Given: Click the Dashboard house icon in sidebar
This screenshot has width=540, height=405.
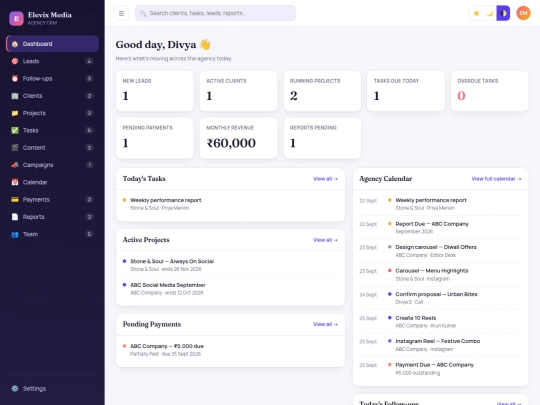Looking at the screenshot, I should (15, 44).
